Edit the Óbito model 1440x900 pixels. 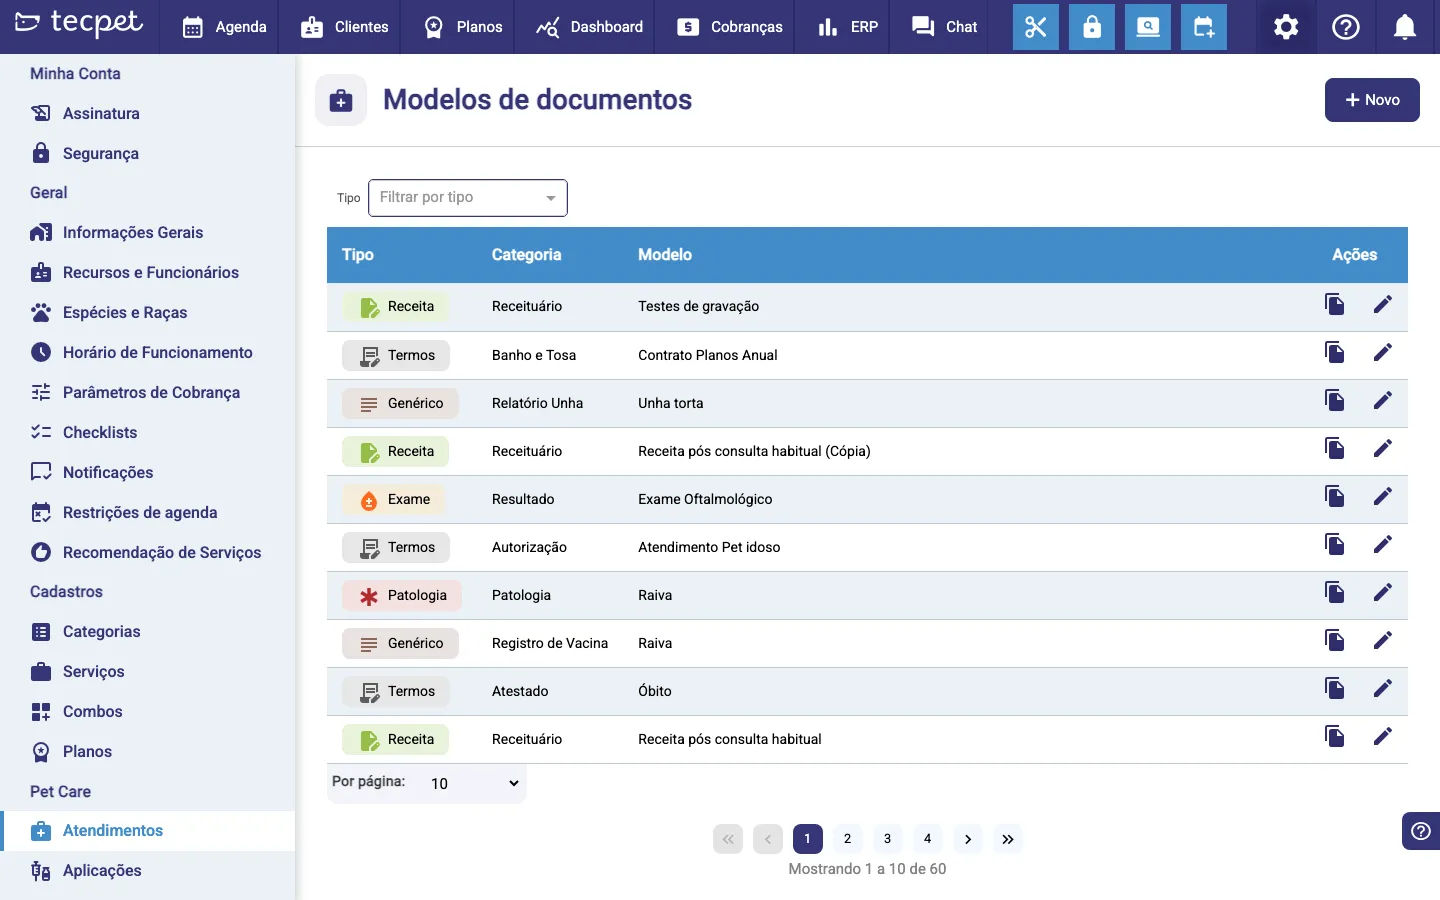point(1383,688)
